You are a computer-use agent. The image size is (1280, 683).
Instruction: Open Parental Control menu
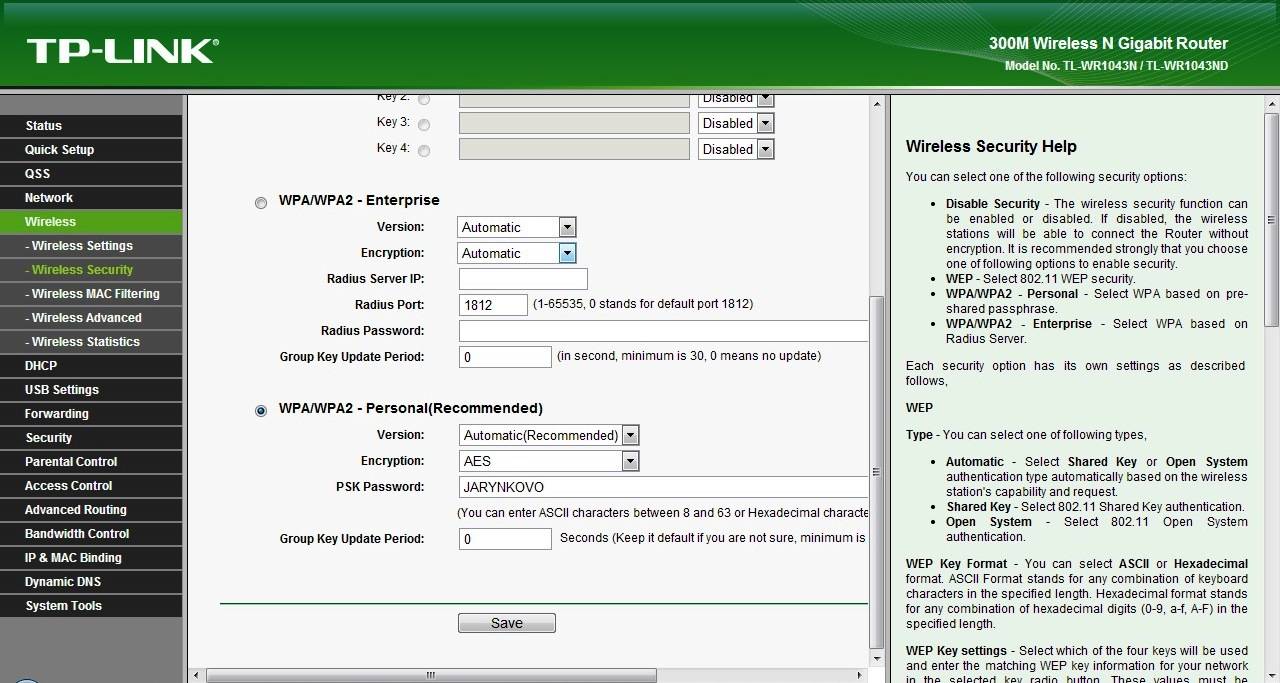(x=91, y=462)
